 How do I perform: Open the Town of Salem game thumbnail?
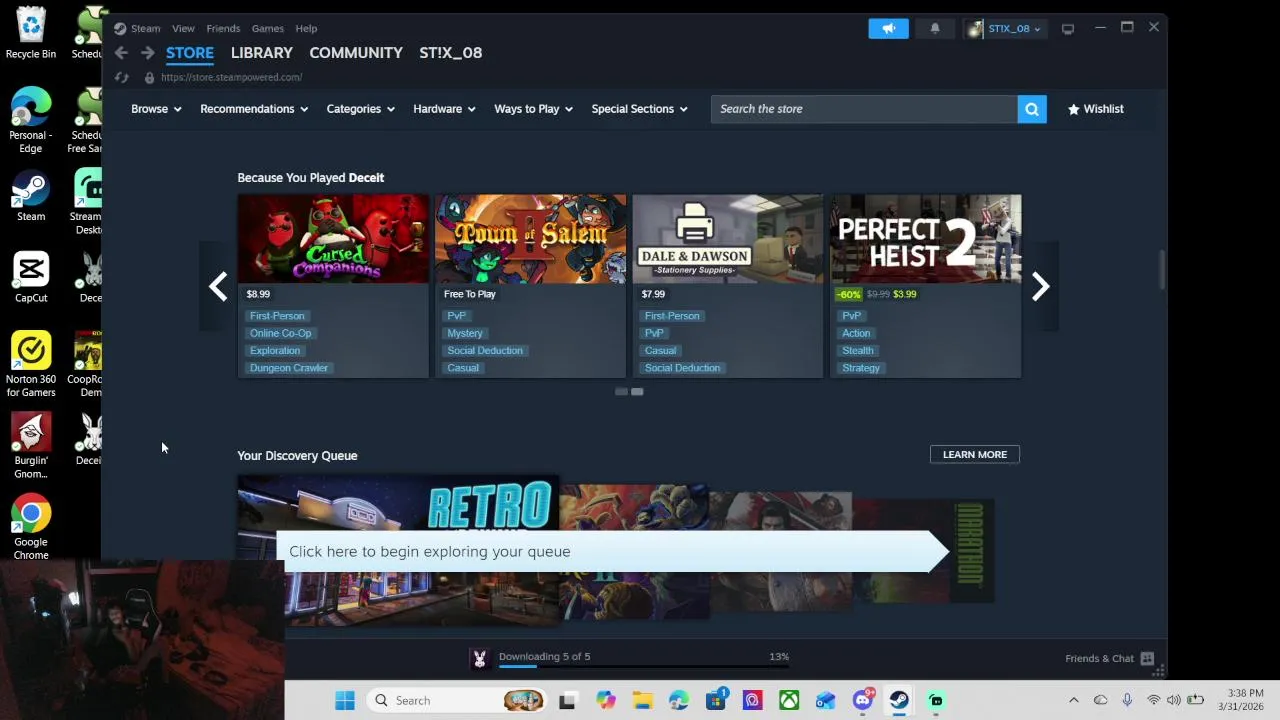tap(530, 239)
